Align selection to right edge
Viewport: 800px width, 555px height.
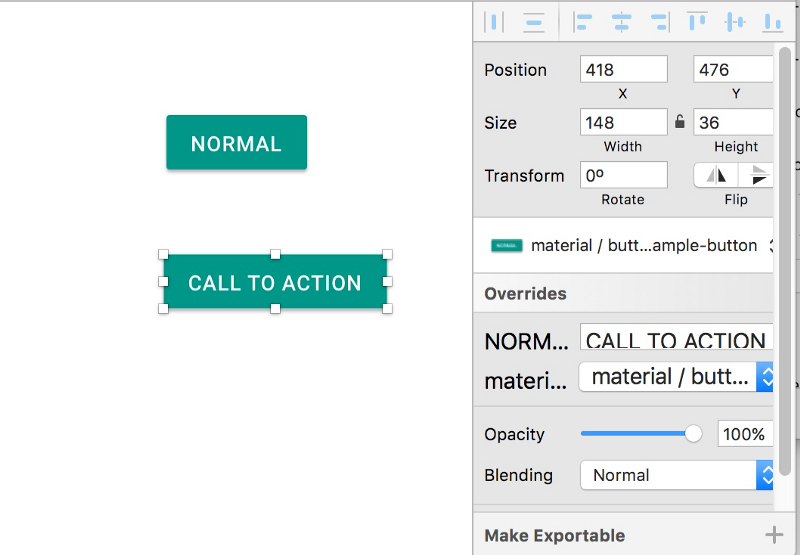point(659,22)
